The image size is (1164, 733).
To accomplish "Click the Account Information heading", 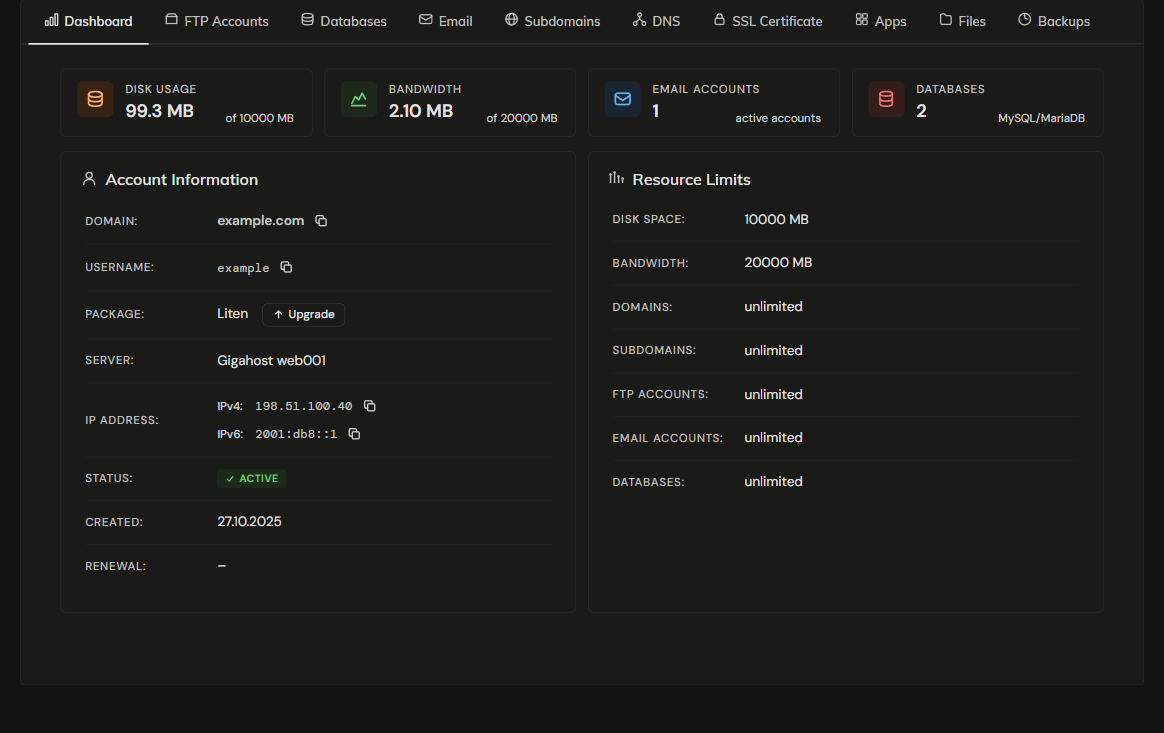I will (x=182, y=180).
